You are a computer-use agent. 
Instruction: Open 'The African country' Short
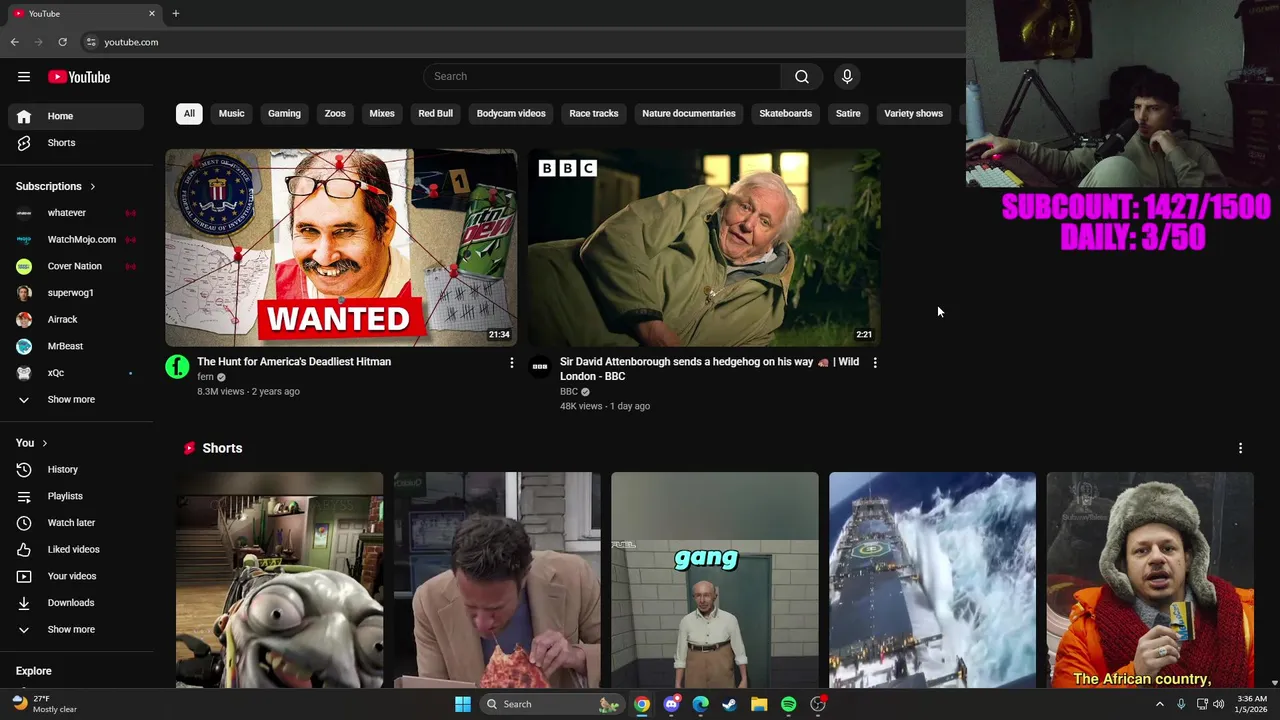coord(1150,580)
